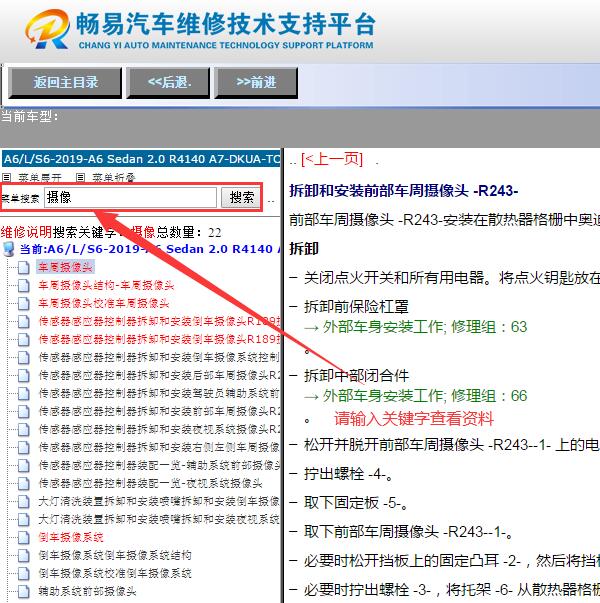Open document icon beside 车周摄像头校准车周摄像头
The height and width of the screenshot is (603, 600).
coord(23,303)
